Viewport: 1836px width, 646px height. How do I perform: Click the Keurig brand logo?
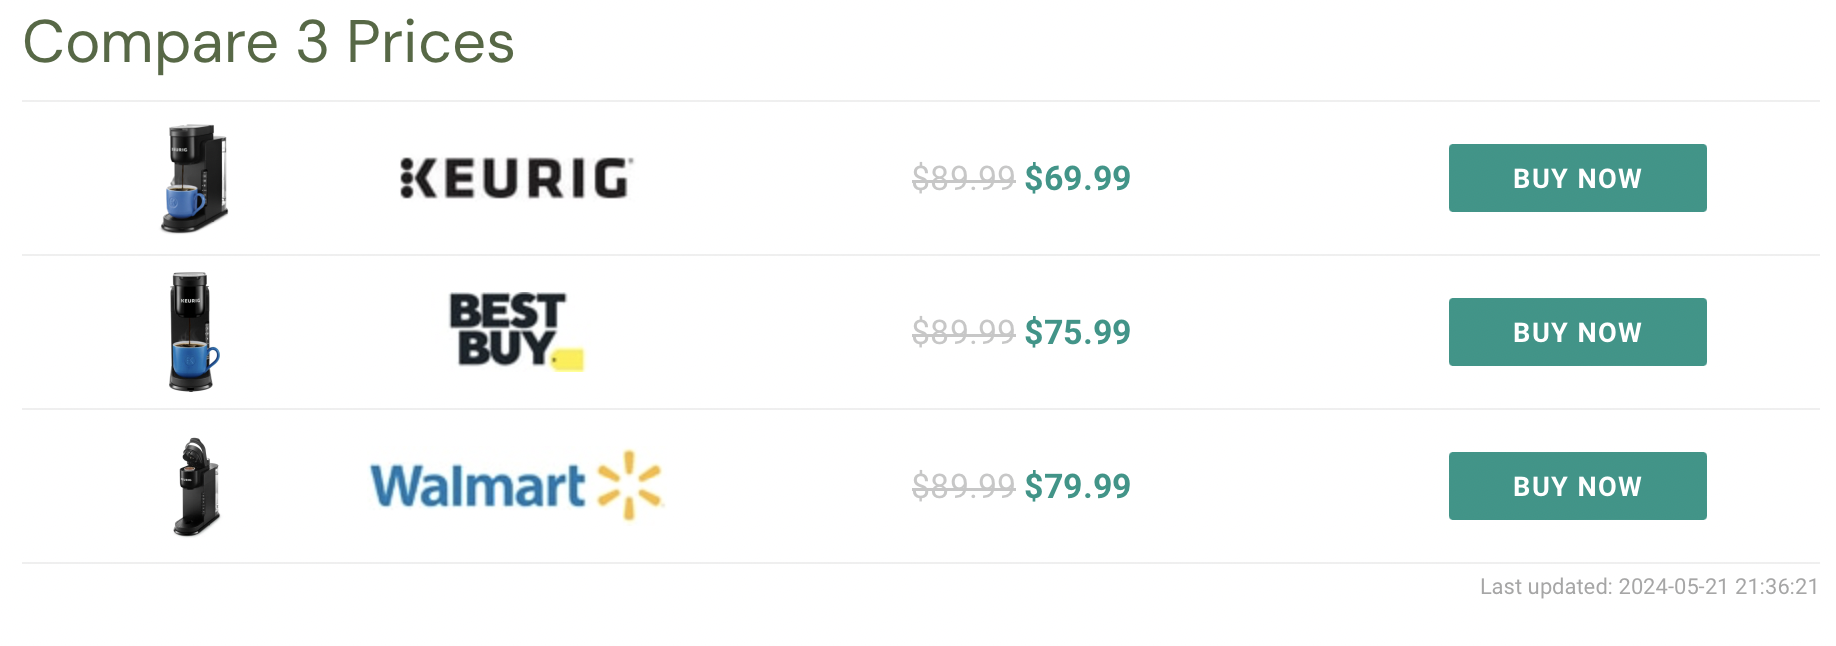(516, 178)
